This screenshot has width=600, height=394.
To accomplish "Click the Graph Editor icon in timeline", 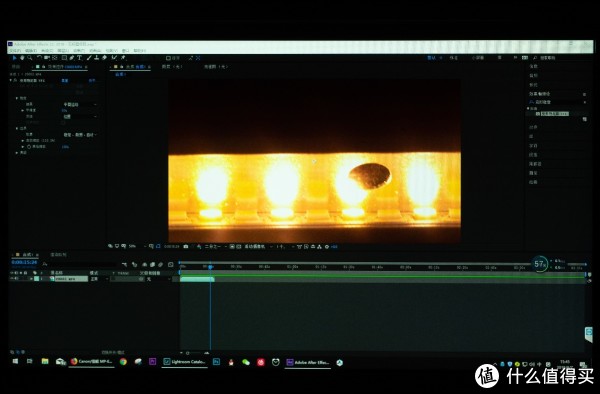I will tap(170, 264).
